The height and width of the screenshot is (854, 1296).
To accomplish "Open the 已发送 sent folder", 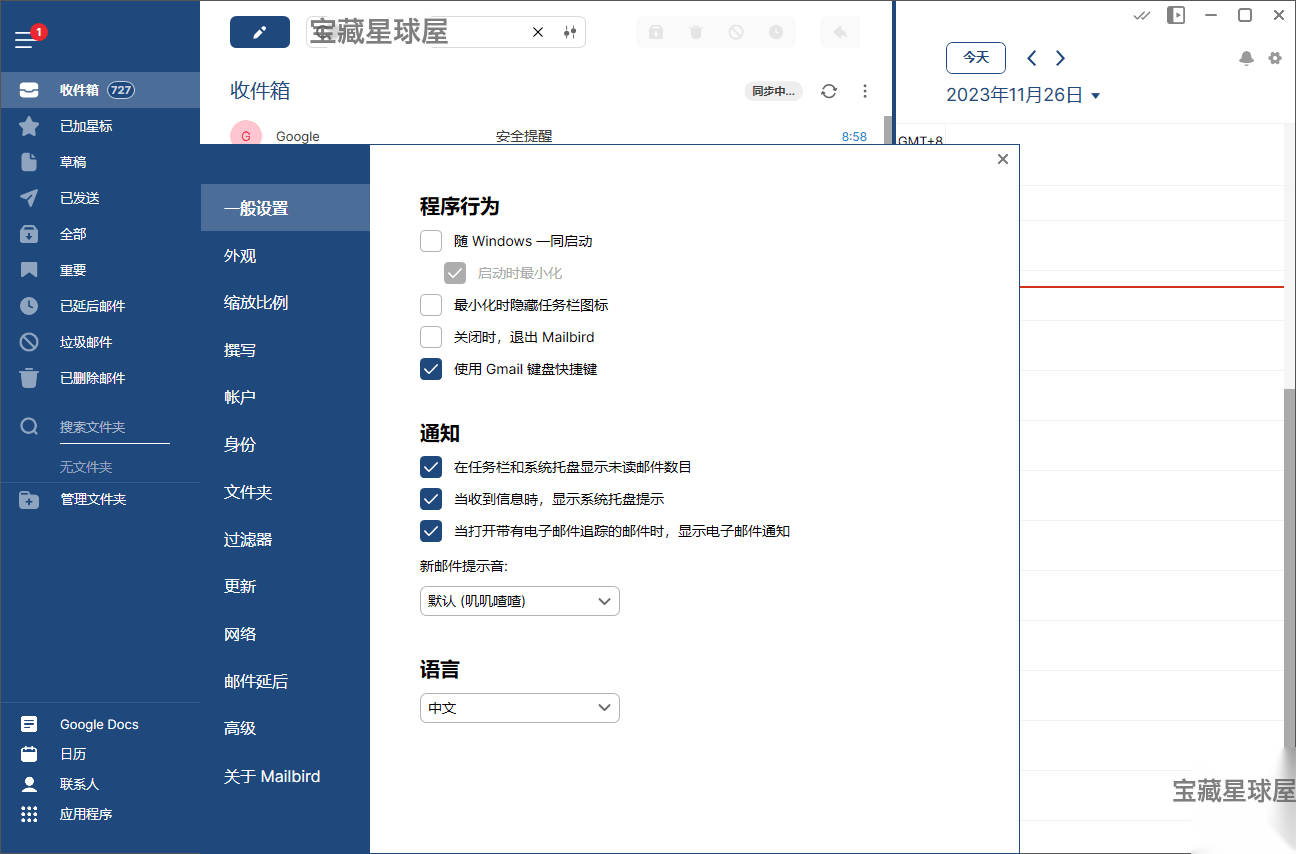I will [100, 198].
